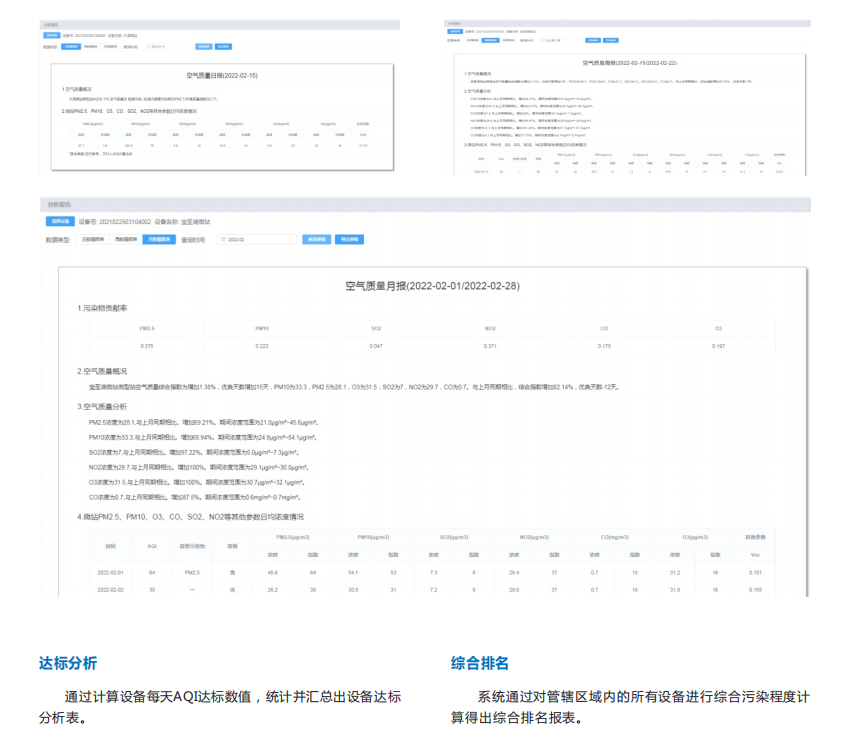This screenshot has height=744, width=850.
Task: Click CO load rate value 0.175
Action: coord(604,346)
